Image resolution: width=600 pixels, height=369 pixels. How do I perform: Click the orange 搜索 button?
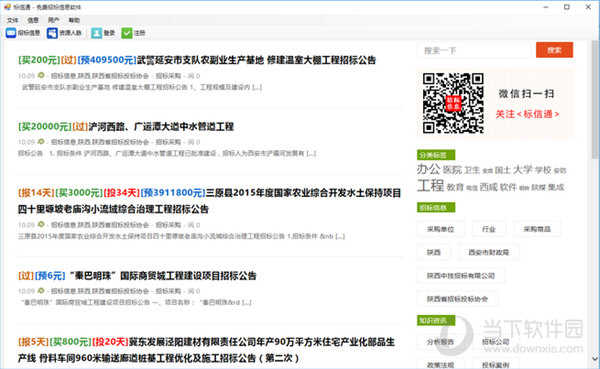[554, 50]
